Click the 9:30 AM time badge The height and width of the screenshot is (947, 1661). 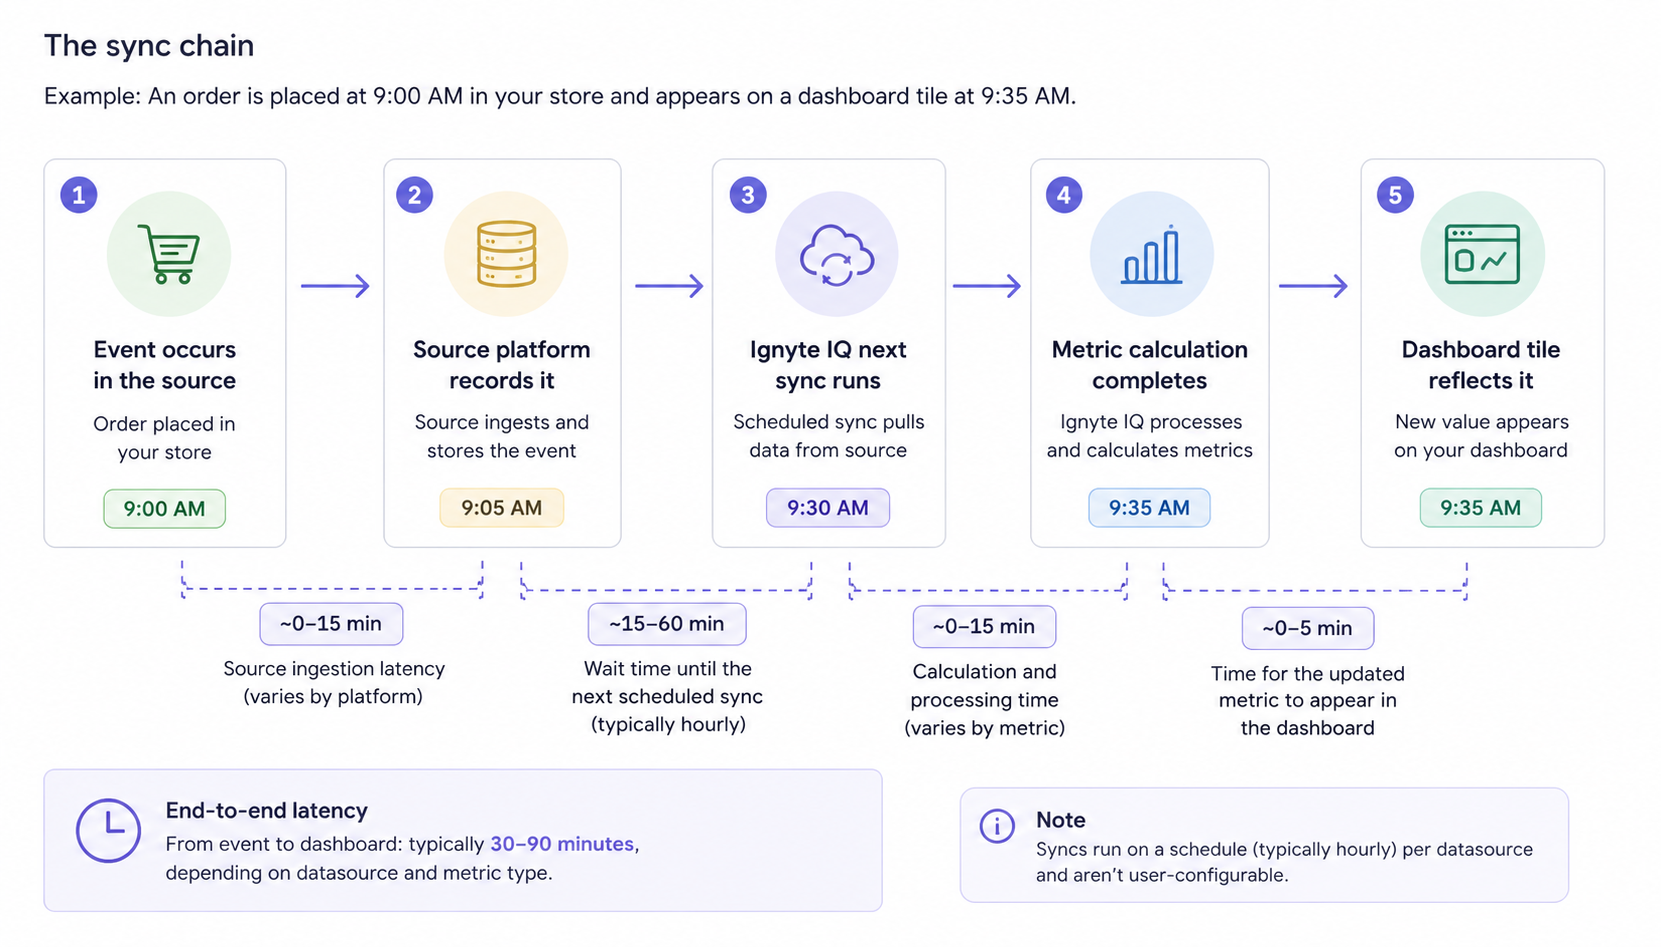[x=828, y=507]
